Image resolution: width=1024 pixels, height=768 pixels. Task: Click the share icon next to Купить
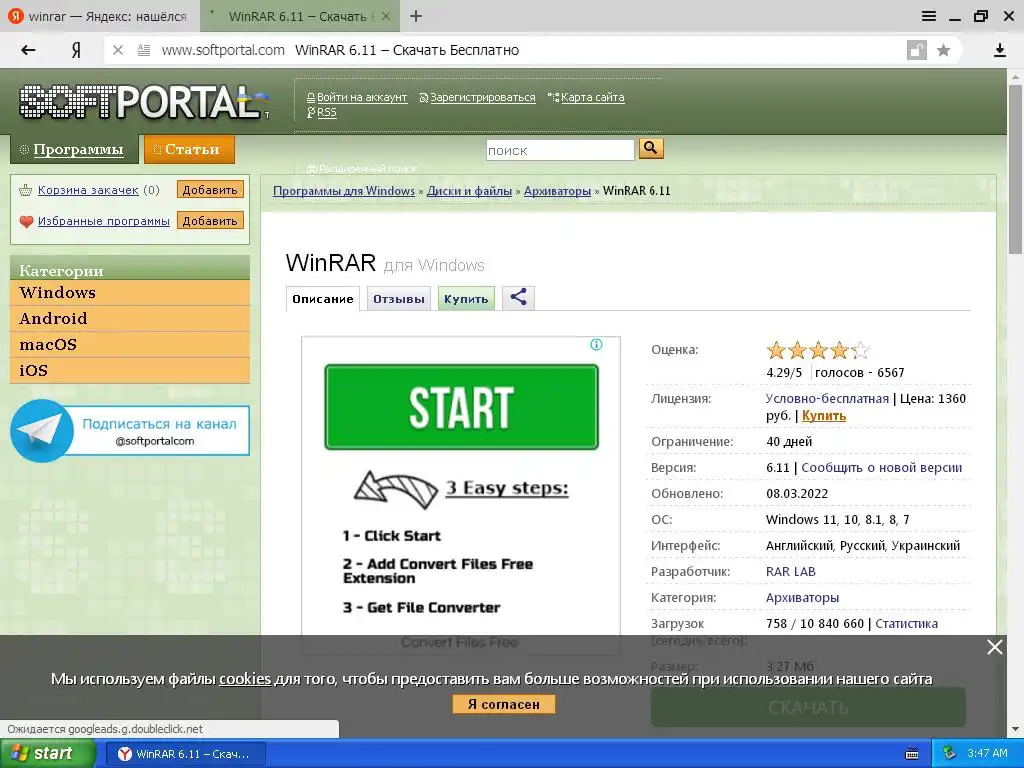[x=519, y=298]
